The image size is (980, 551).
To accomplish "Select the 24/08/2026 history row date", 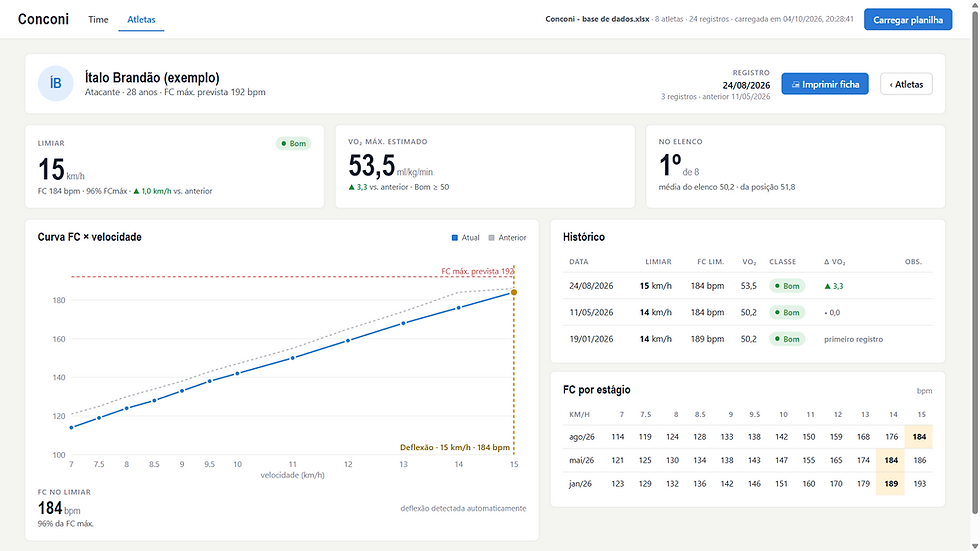I will click(591, 285).
